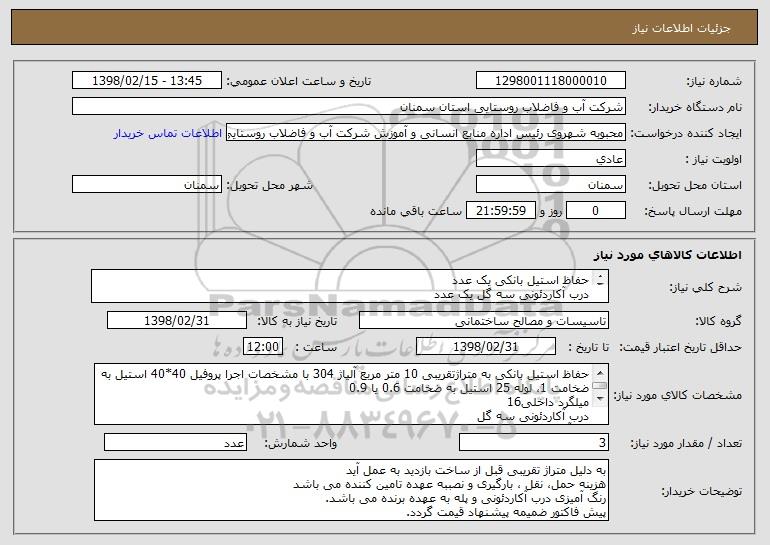This screenshot has height=545, width=770.
Task: Click the price validity date field 1398/02/31
Action: 486,347
